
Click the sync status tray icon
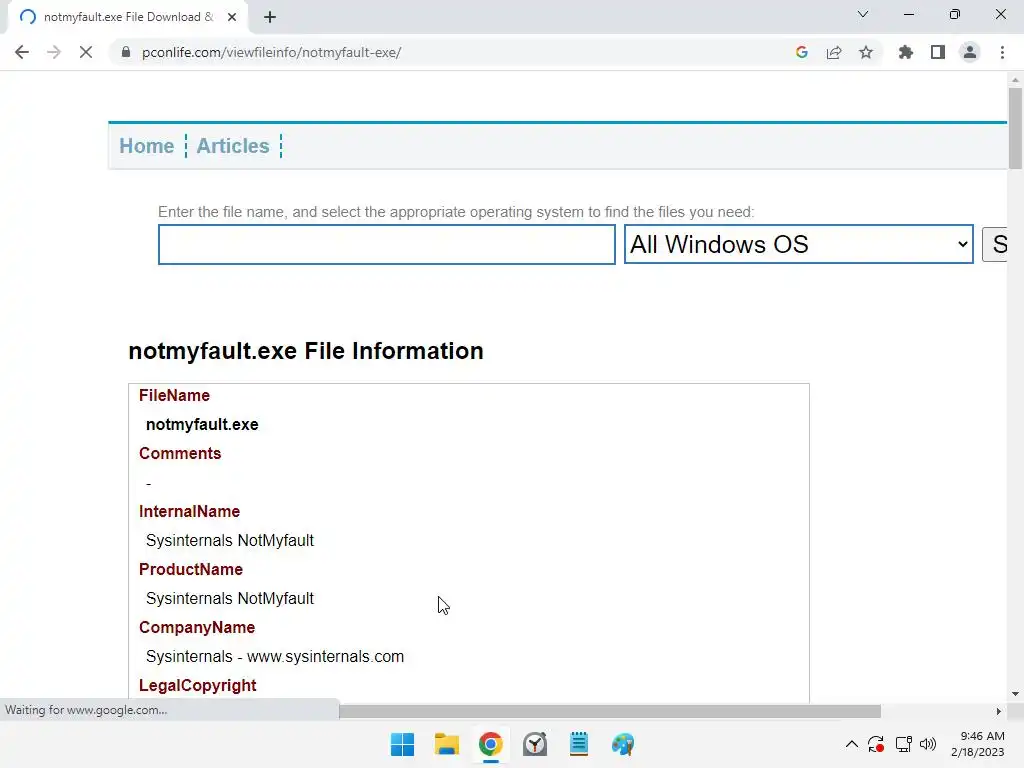click(876, 744)
